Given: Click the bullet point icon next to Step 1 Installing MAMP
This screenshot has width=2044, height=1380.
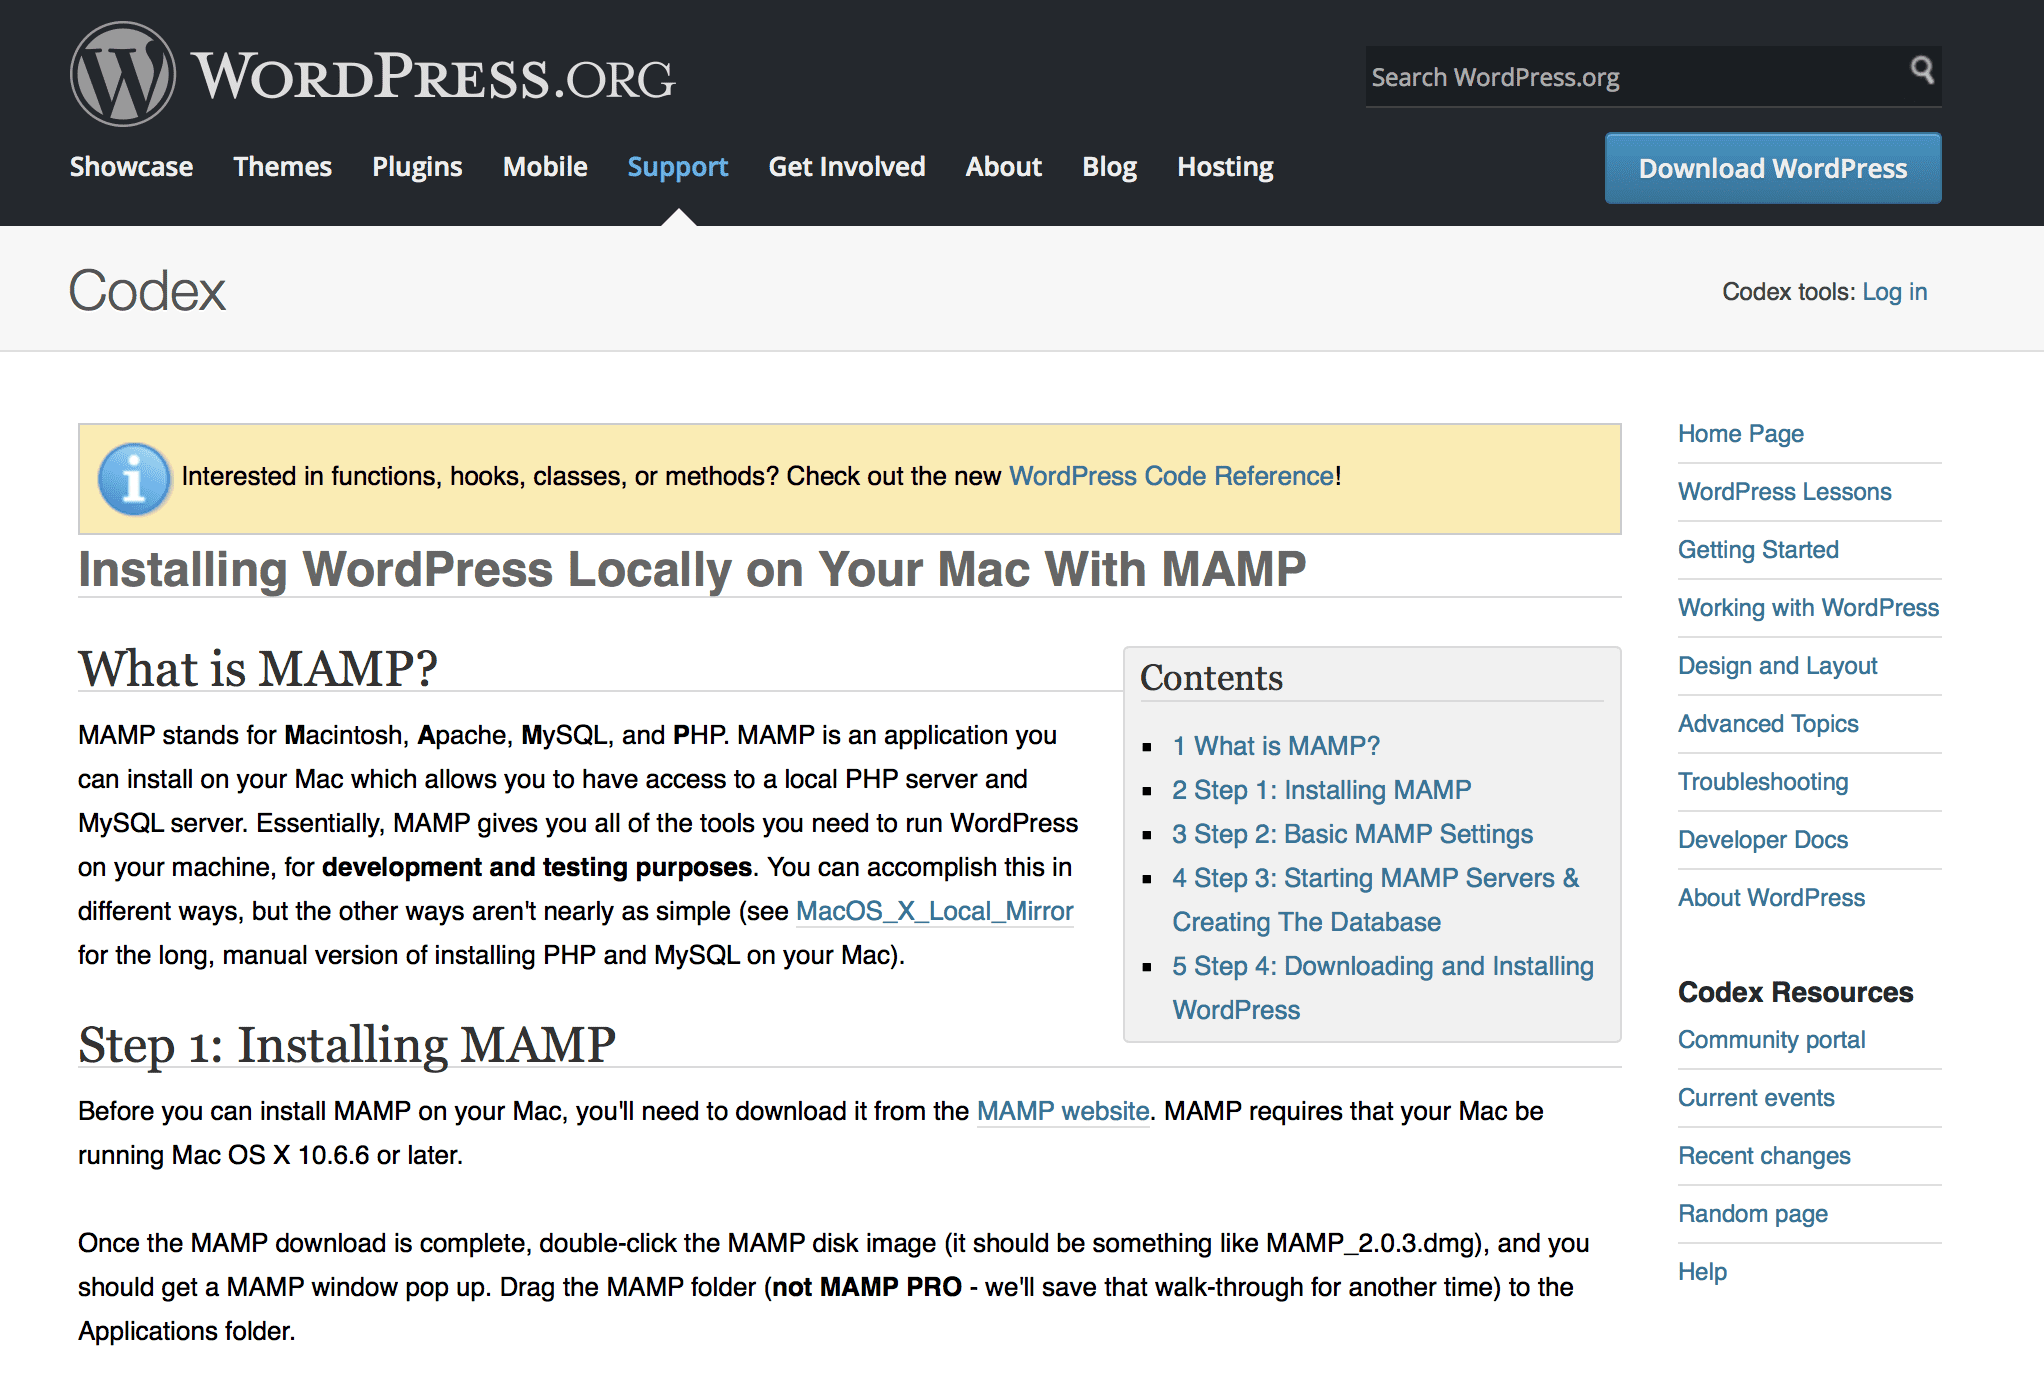Looking at the screenshot, I should tap(1152, 789).
